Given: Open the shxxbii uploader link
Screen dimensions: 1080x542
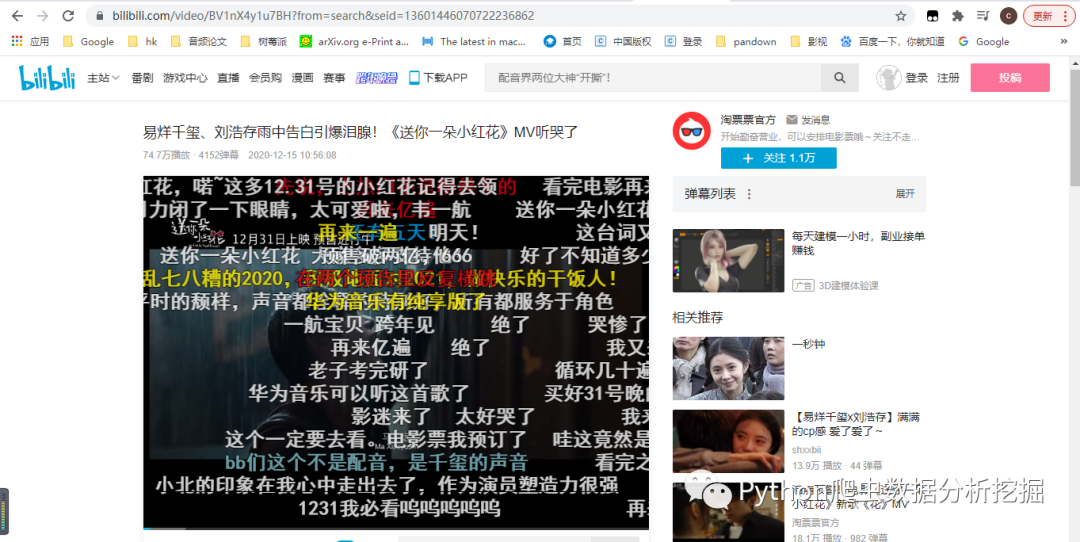Looking at the screenshot, I should (807, 450).
